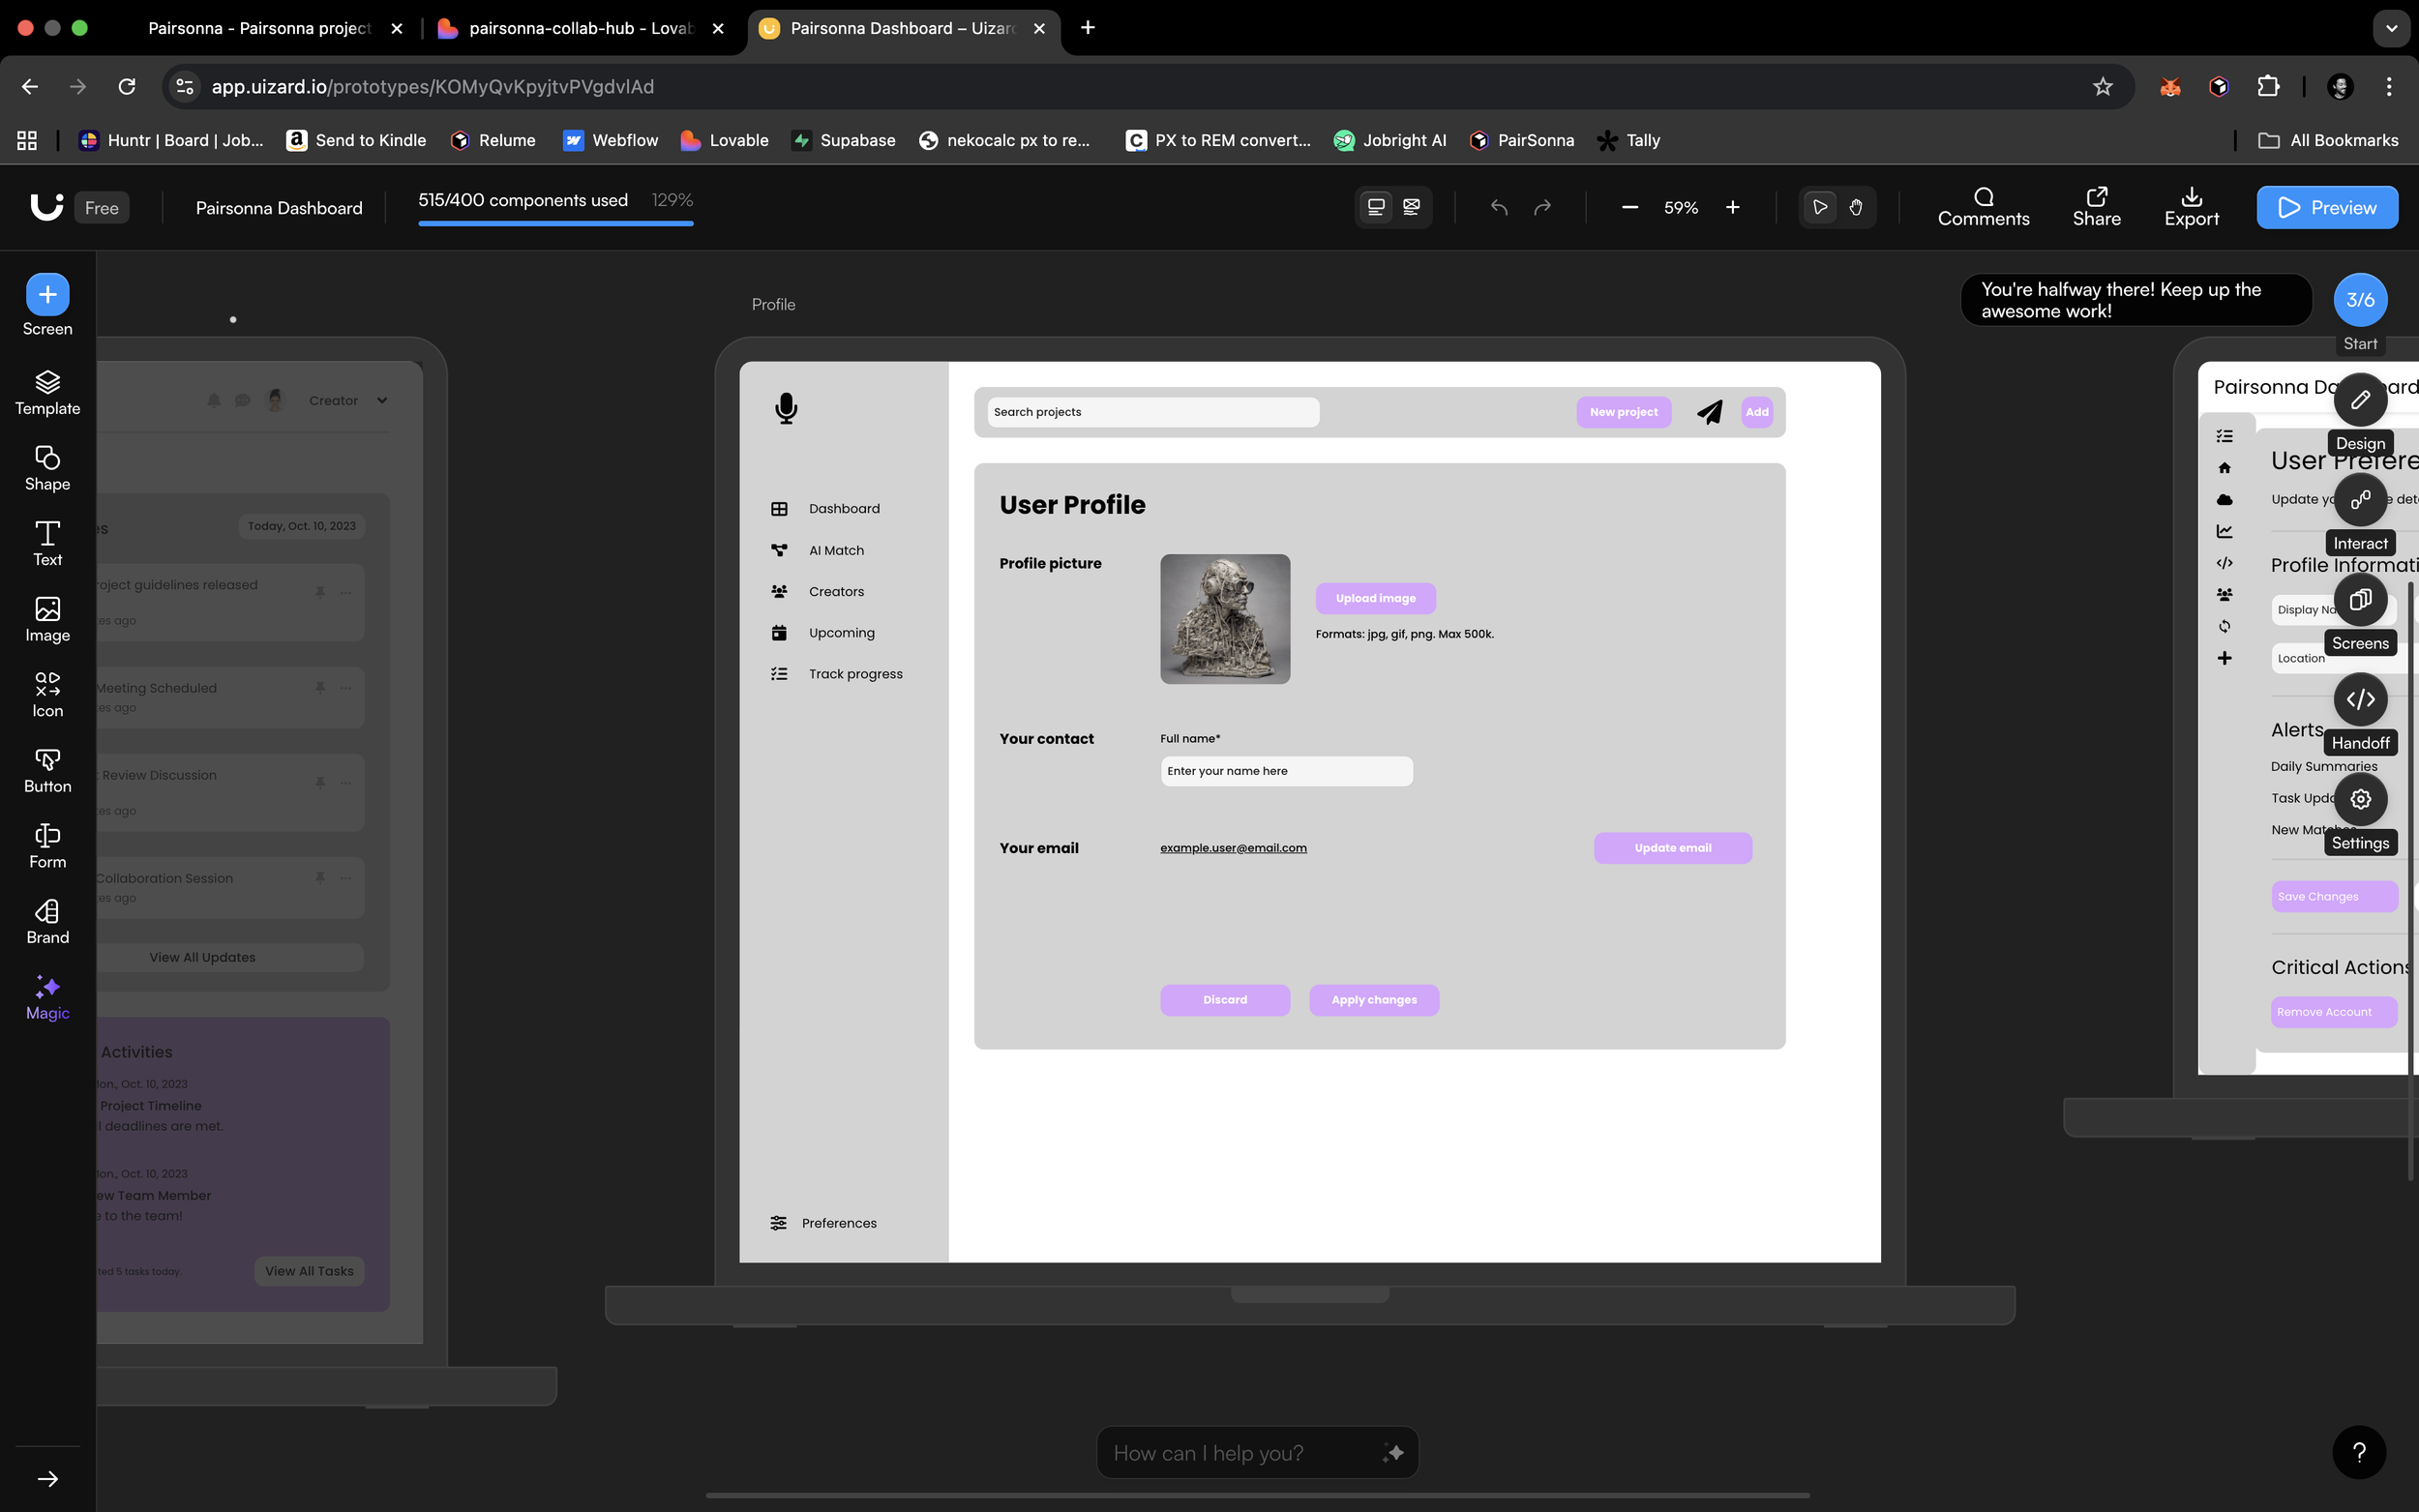Switch to hand pan mode
The image size is (2419, 1512).
click(x=1855, y=207)
